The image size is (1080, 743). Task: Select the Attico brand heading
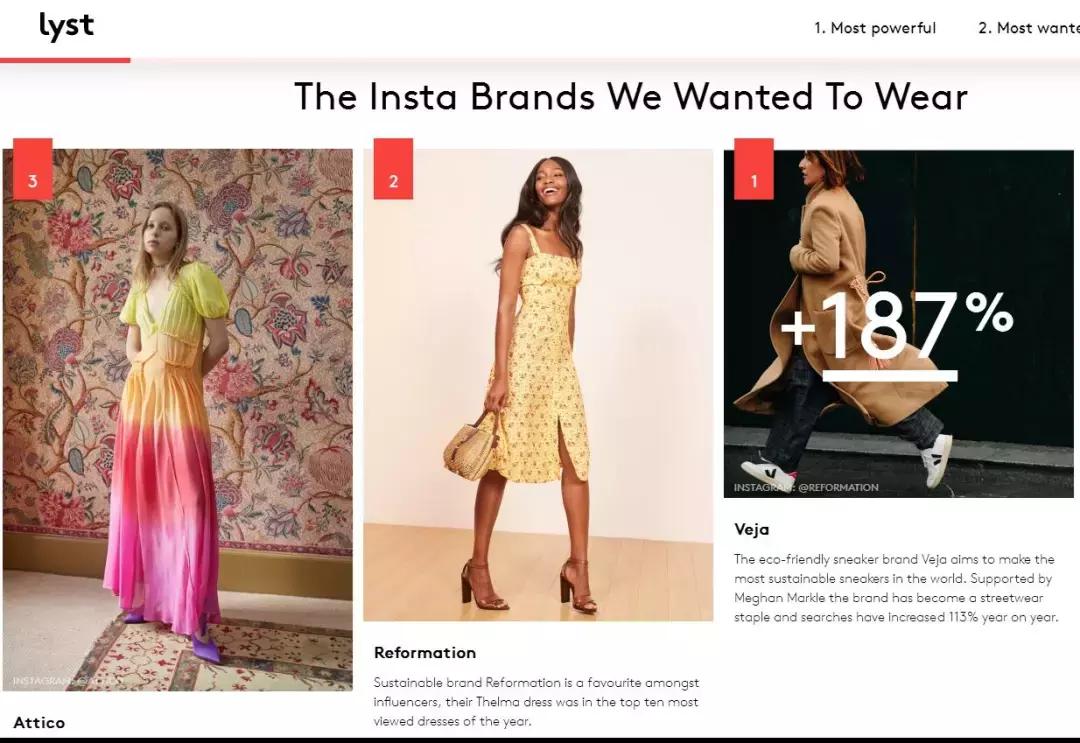click(39, 722)
